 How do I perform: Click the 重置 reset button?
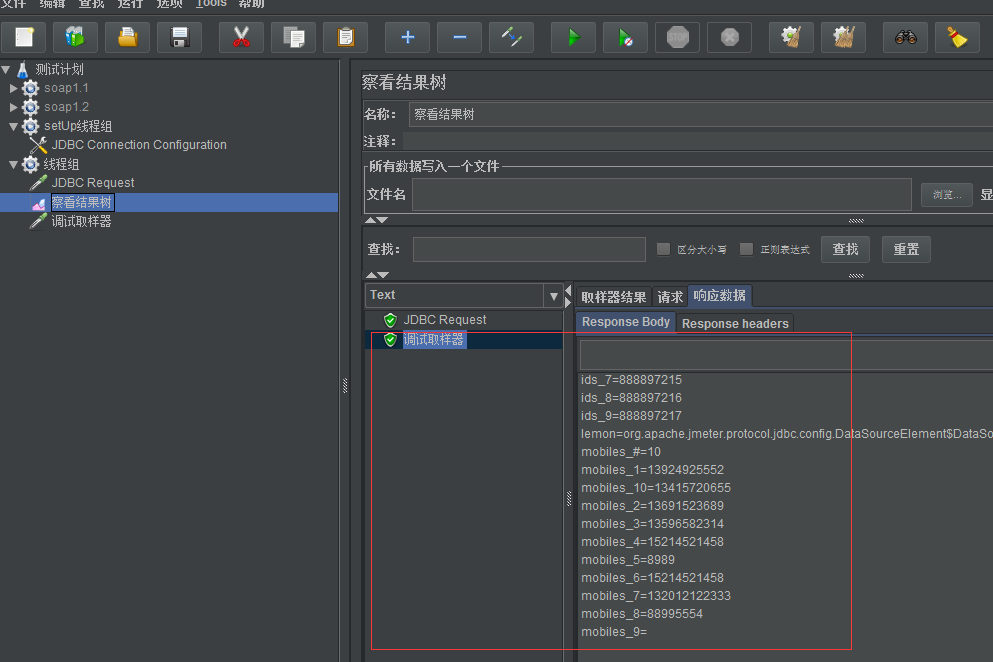906,249
